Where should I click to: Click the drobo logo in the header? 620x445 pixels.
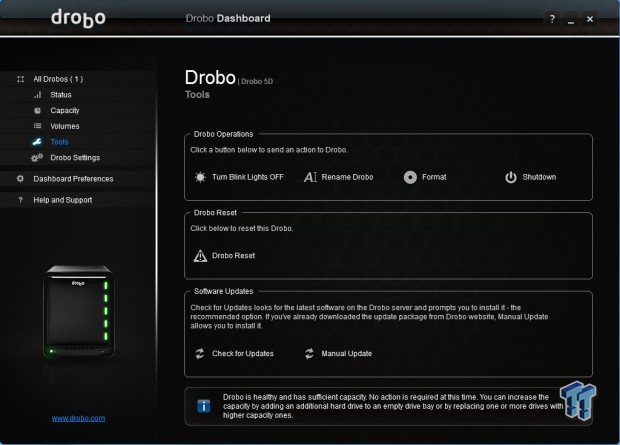pyautogui.click(x=78, y=18)
